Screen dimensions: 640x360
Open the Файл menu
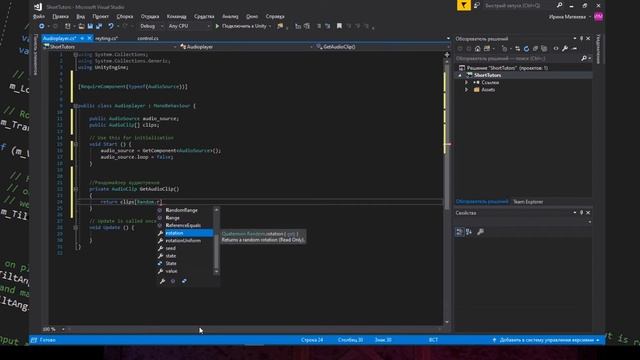(x=39, y=16)
